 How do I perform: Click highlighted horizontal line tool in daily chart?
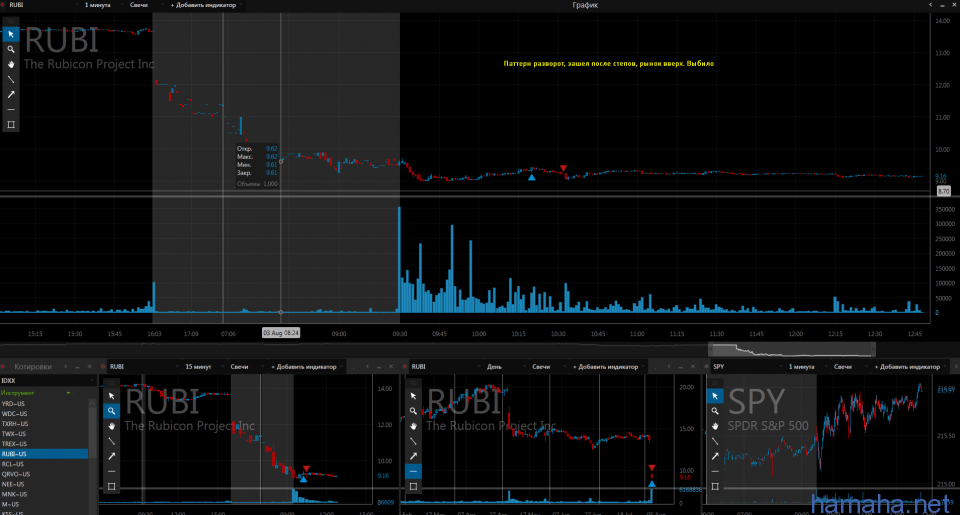(413, 472)
